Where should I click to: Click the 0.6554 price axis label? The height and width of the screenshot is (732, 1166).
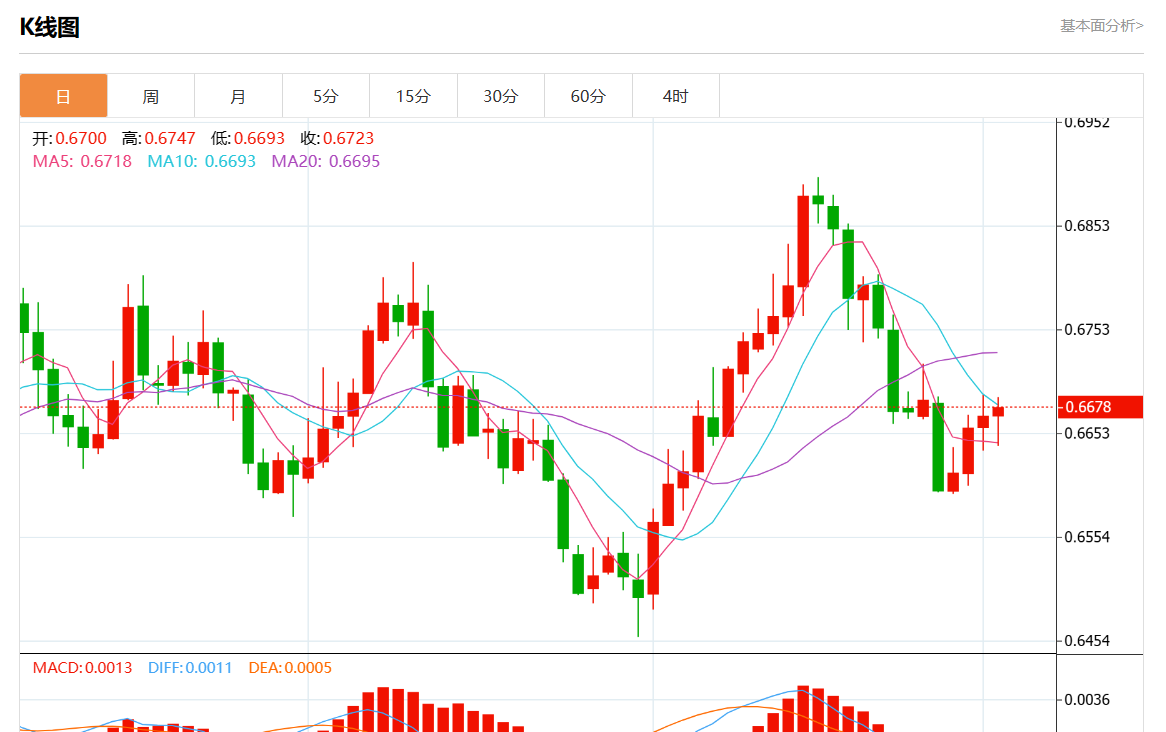1087,537
